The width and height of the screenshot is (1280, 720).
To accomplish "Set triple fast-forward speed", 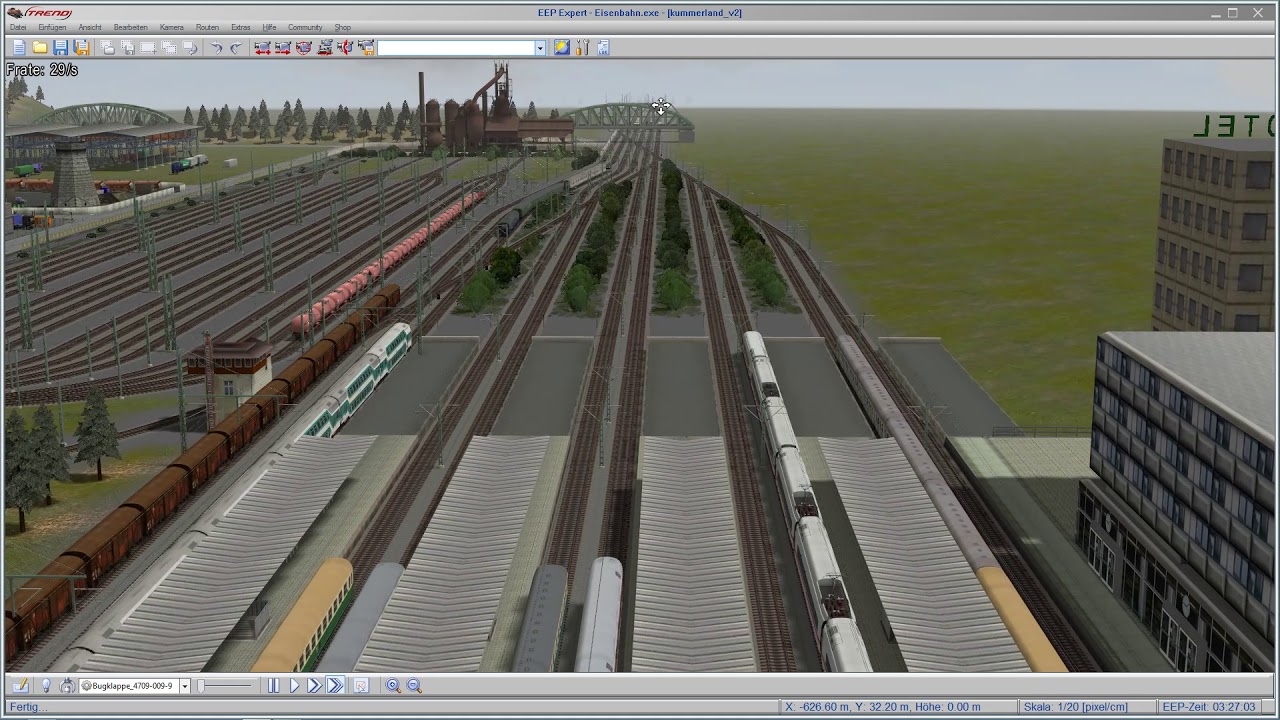I will pos(335,686).
